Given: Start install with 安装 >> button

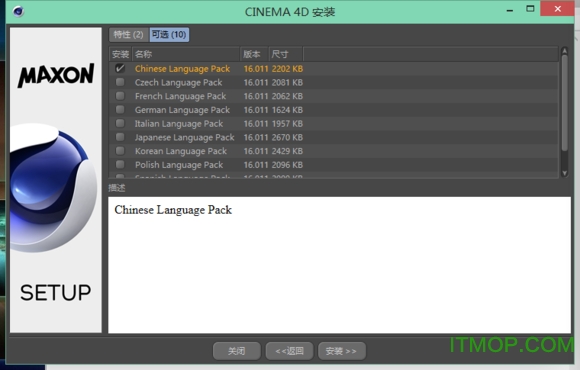Looking at the screenshot, I should 342,351.
